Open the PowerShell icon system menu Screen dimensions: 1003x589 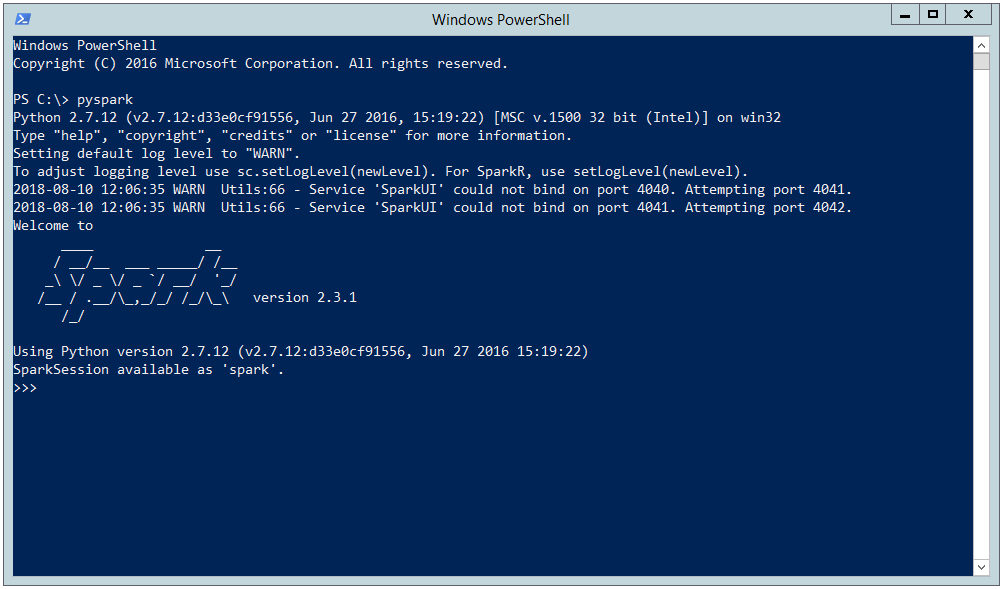point(22,18)
